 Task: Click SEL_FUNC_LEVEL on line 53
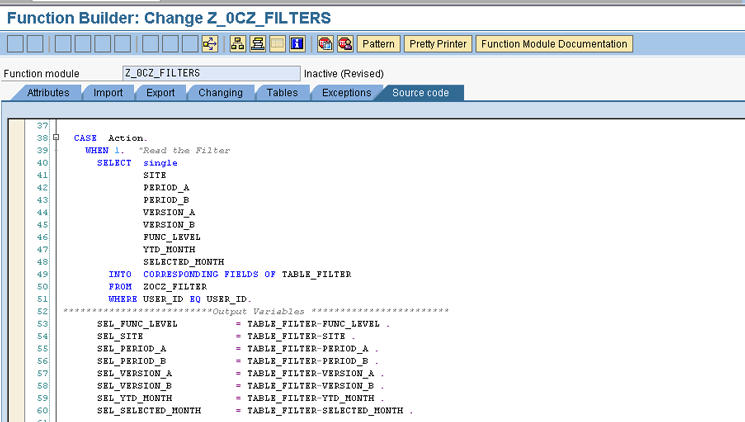(x=137, y=324)
